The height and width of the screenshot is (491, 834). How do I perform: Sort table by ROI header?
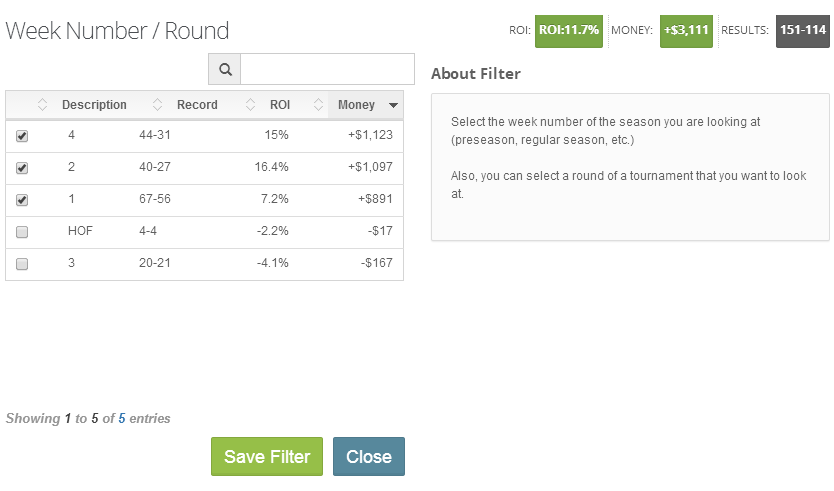280,105
